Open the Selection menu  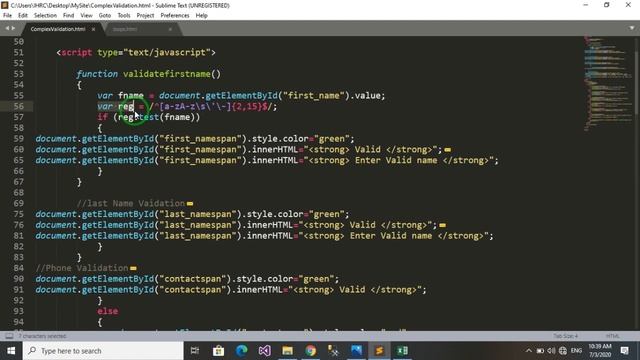pos(45,16)
